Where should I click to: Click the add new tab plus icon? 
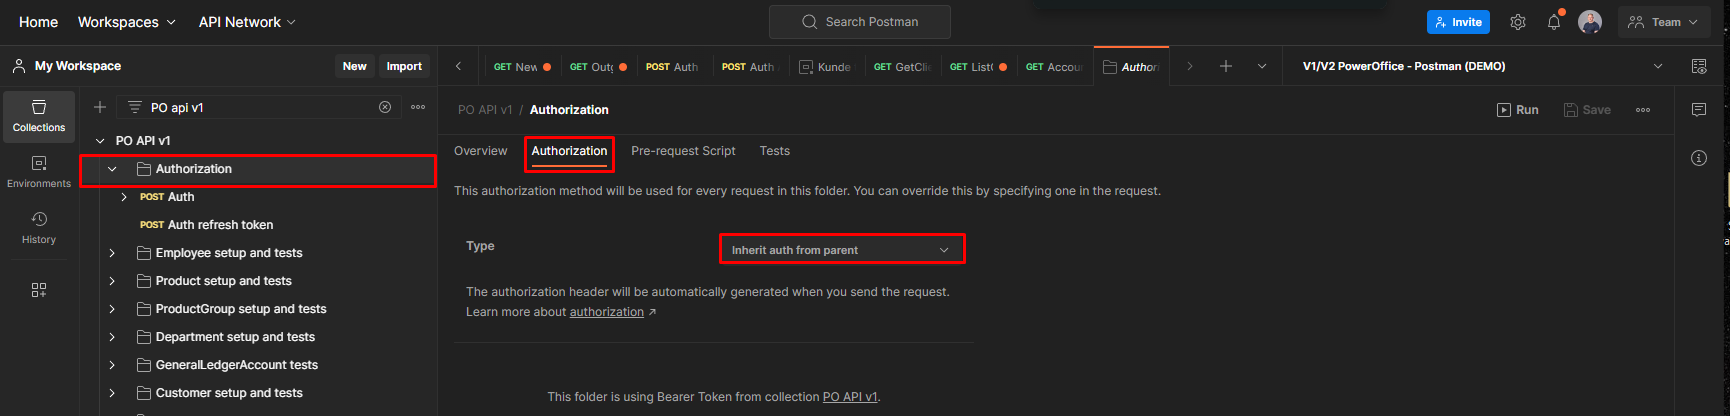[x=1225, y=66]
